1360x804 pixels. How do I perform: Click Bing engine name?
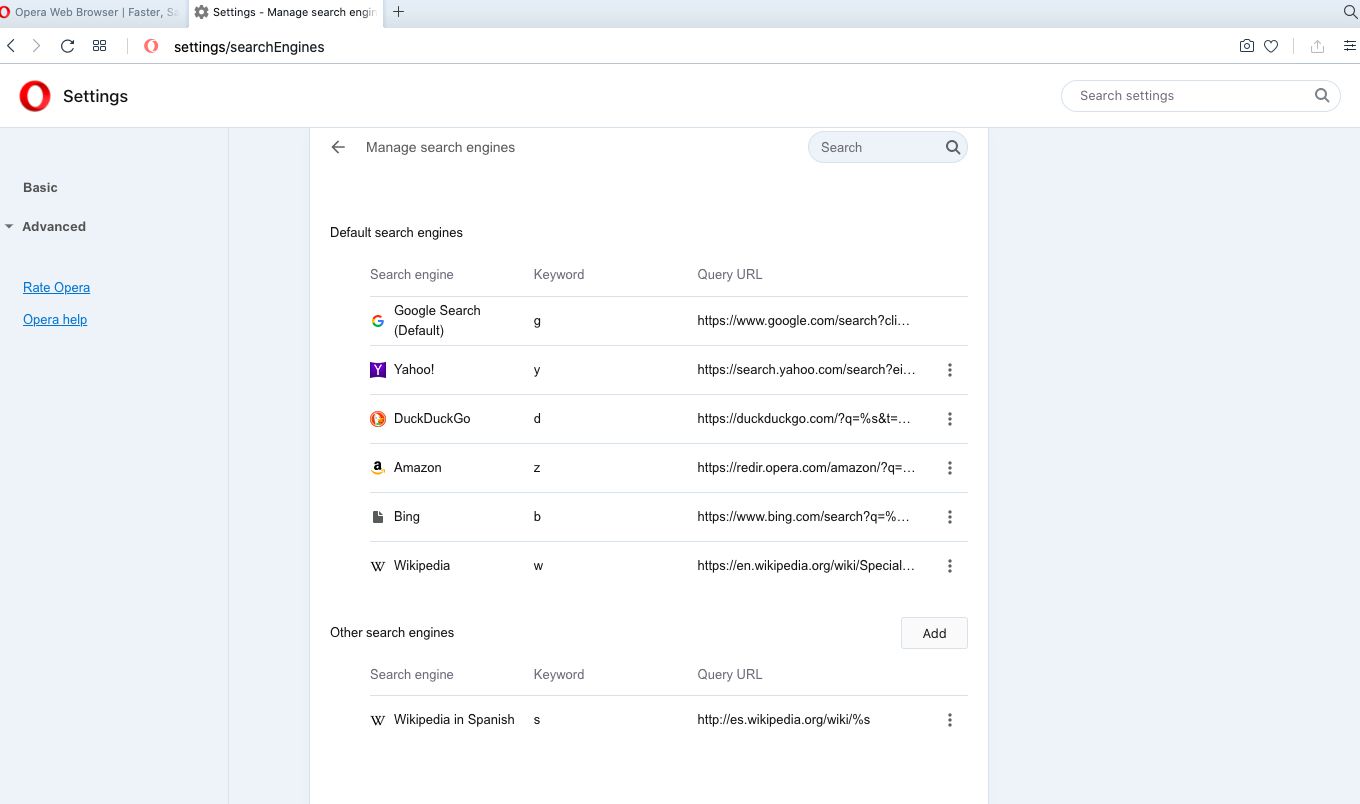click(x=407, y=516)
